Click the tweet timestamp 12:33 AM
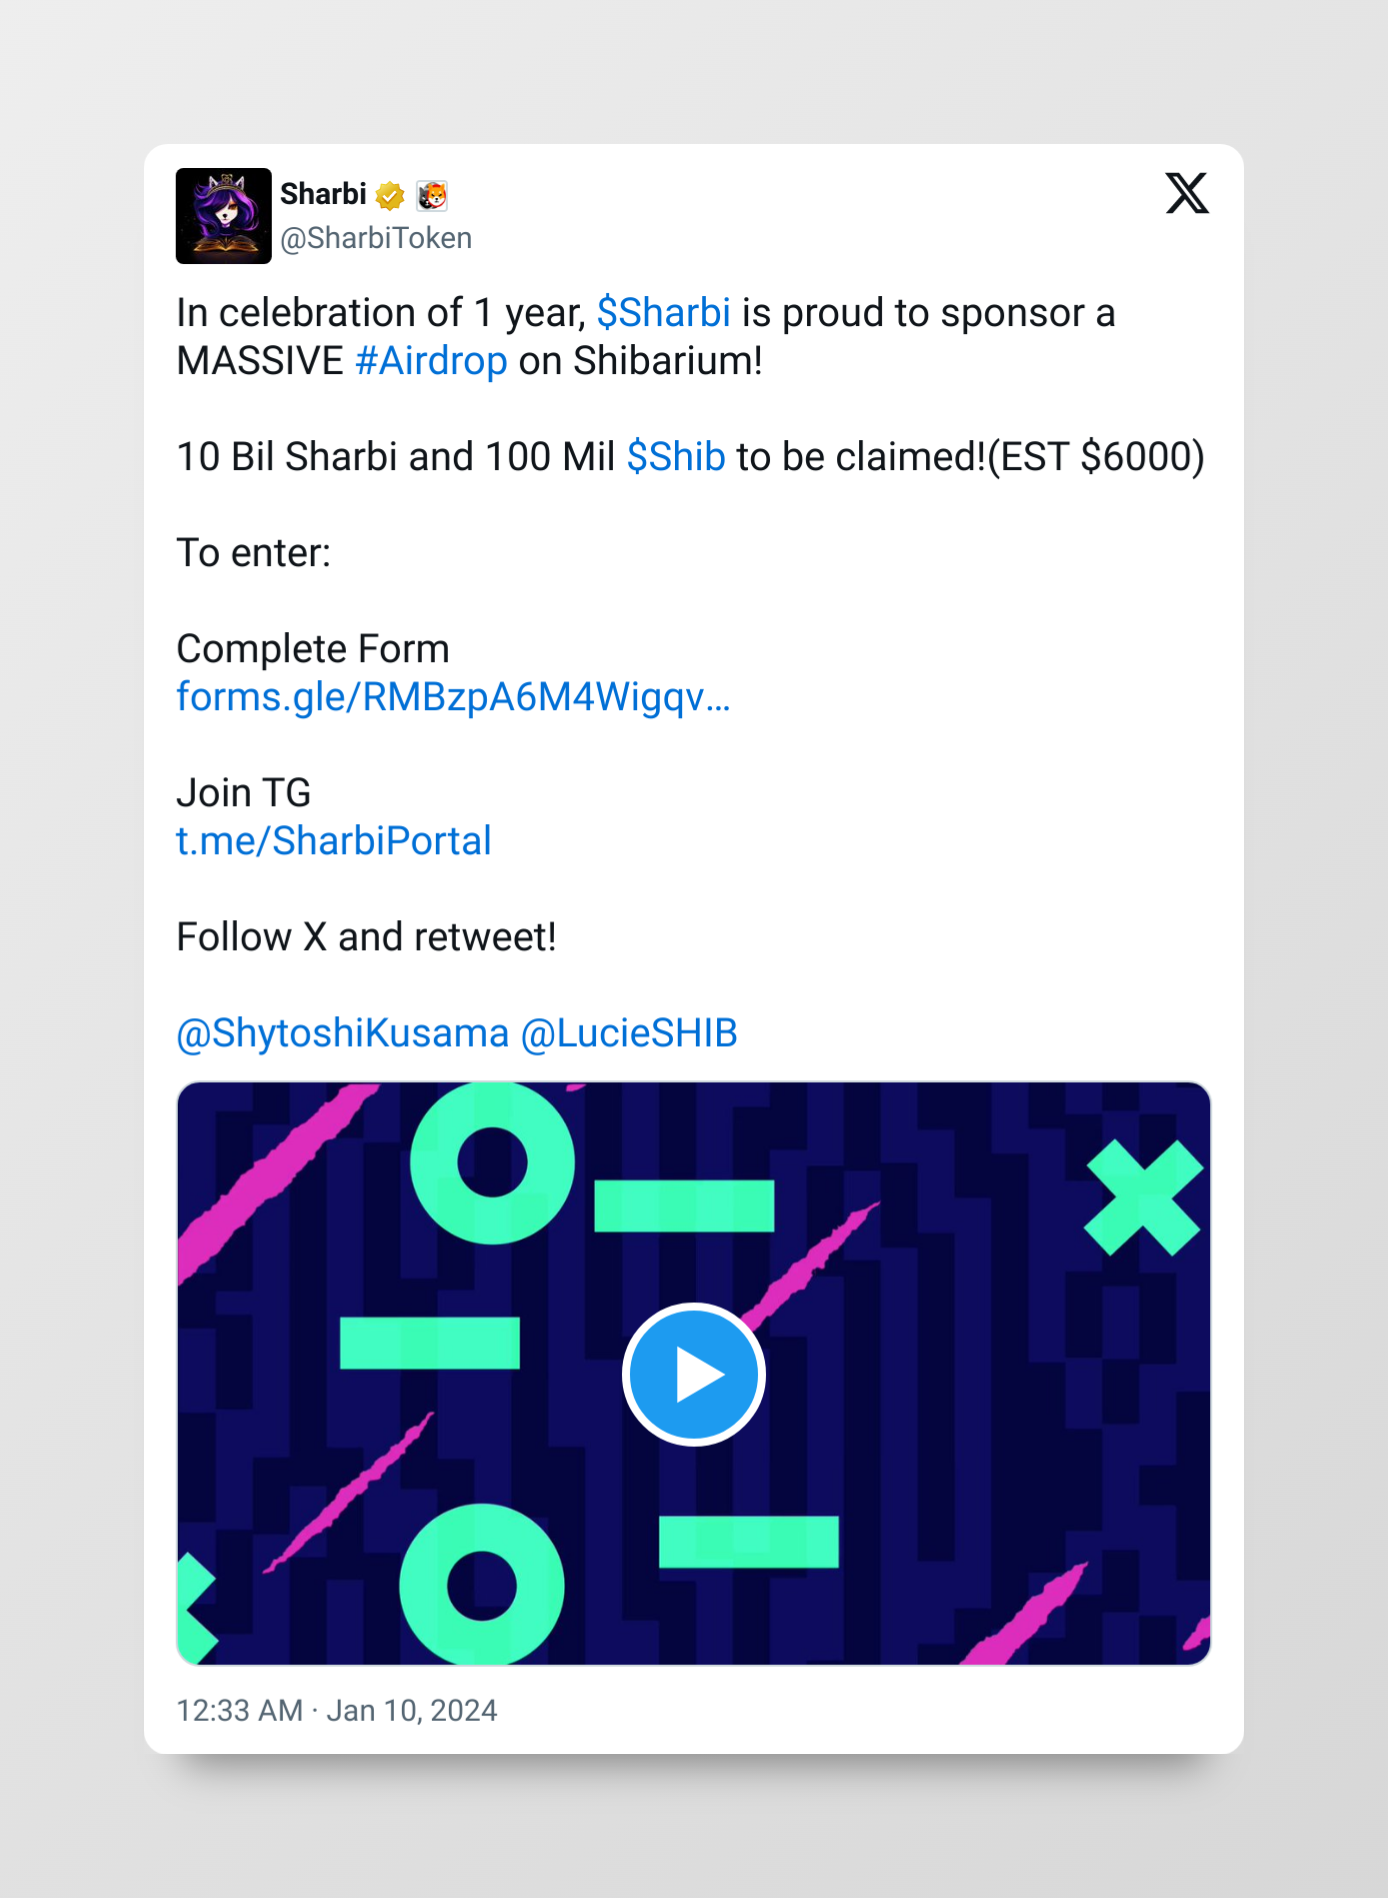 coord(240,1711)
